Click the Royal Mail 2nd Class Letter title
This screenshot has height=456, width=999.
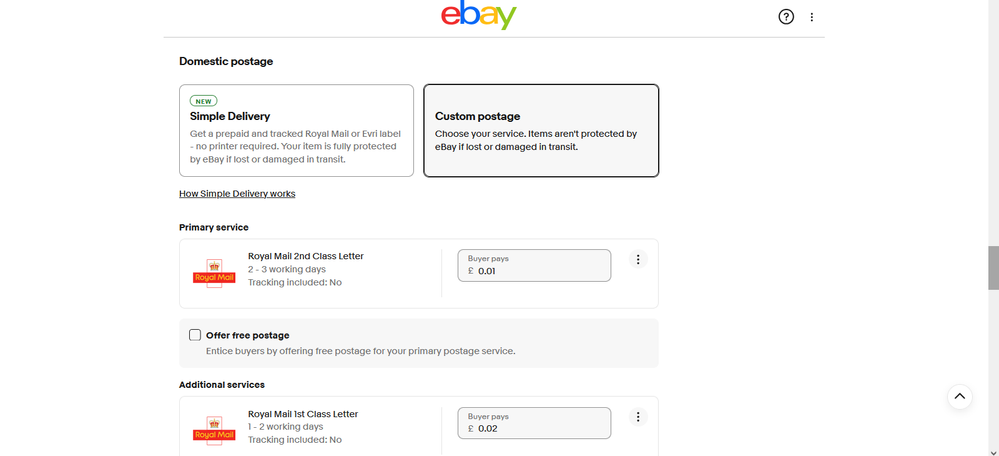[306, 256]
